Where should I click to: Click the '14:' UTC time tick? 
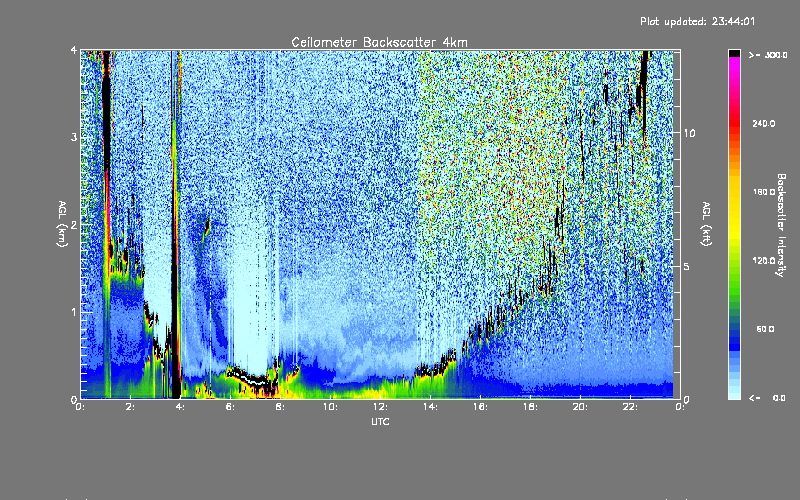pyautogui.click(x=431, y=407)
